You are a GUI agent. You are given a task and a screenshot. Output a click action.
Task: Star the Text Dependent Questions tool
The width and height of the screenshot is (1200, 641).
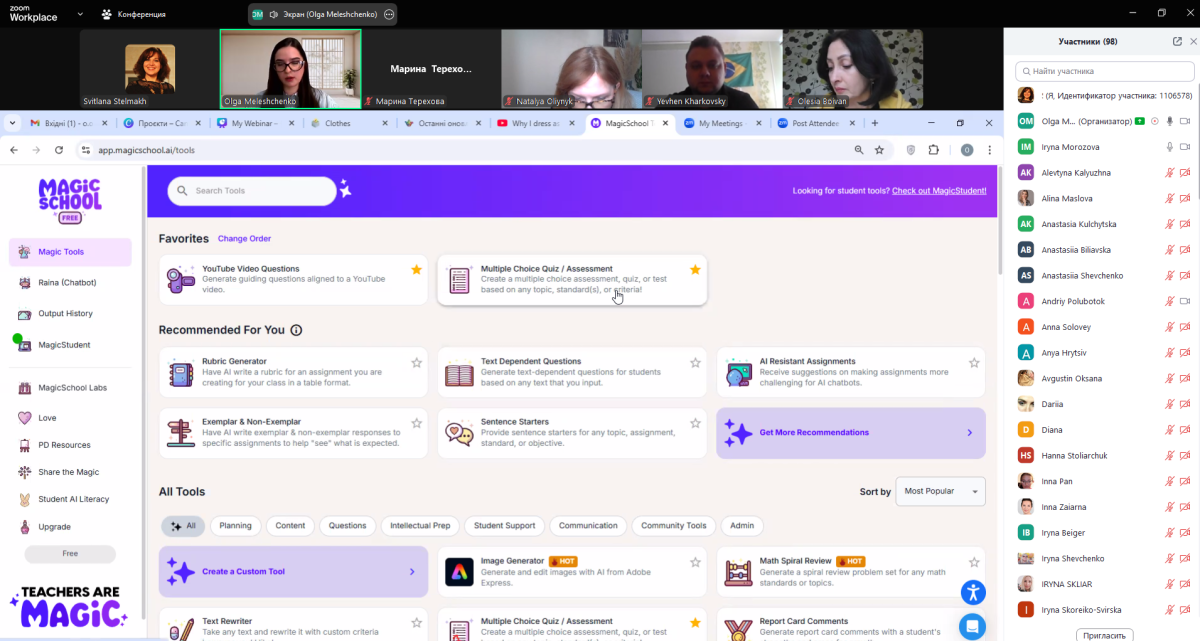(x=695, y=362)
